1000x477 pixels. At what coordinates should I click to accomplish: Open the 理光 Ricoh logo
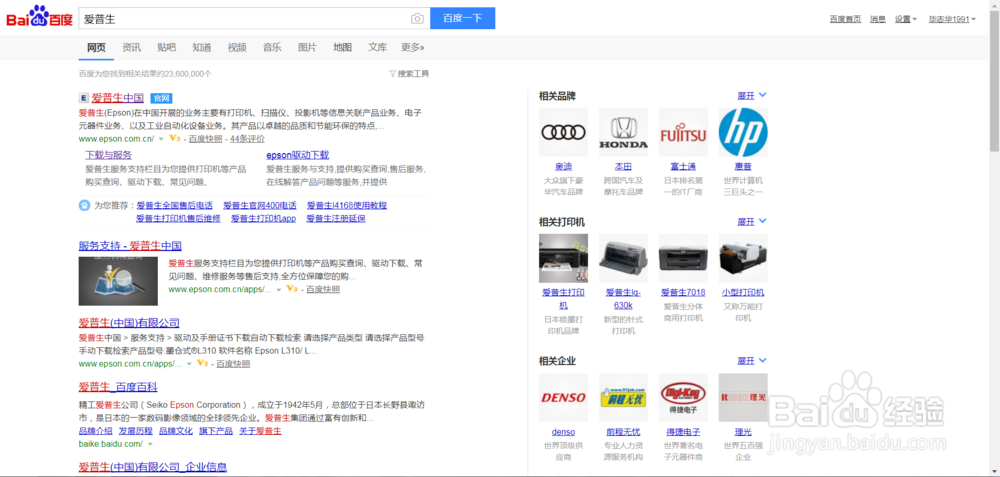tap(743, 397)
